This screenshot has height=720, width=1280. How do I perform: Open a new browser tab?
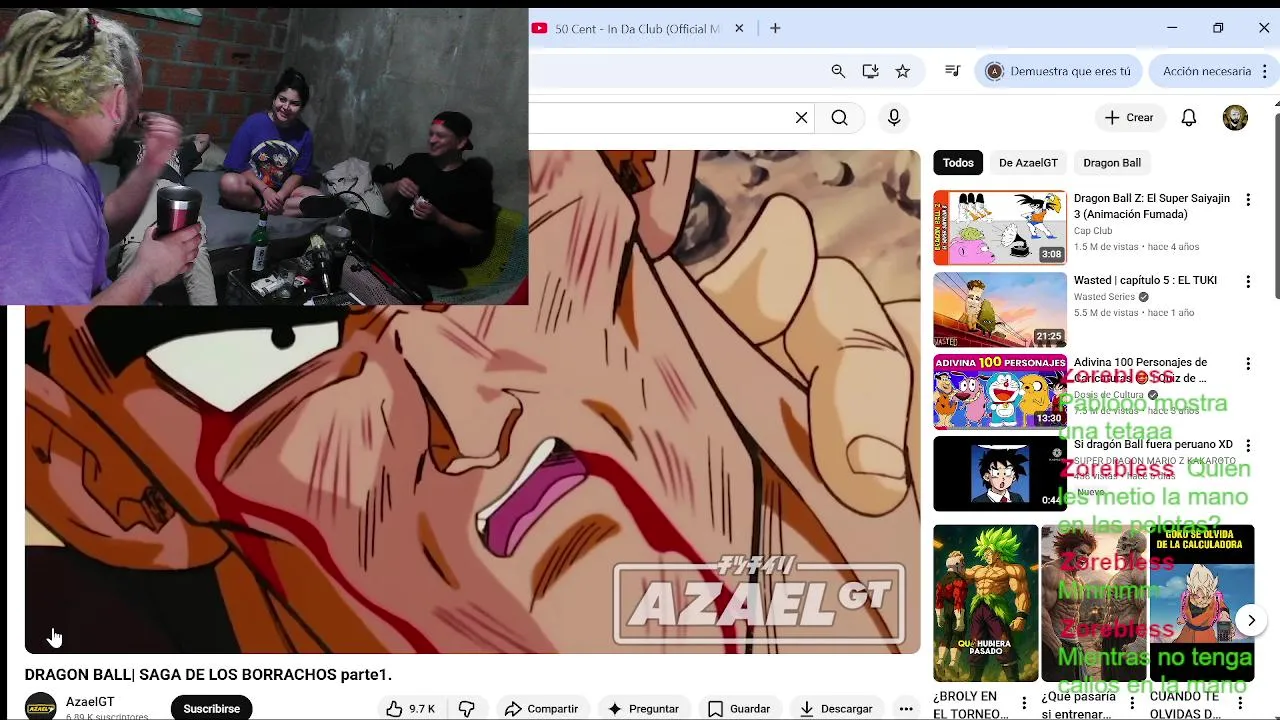tap(775, 29)
